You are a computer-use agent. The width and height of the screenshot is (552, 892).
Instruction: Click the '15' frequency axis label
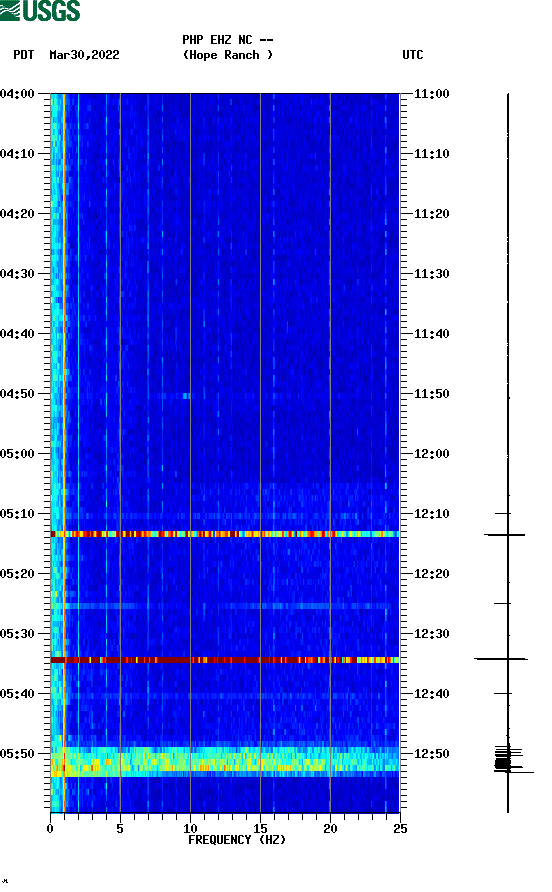tap(260, 829)
